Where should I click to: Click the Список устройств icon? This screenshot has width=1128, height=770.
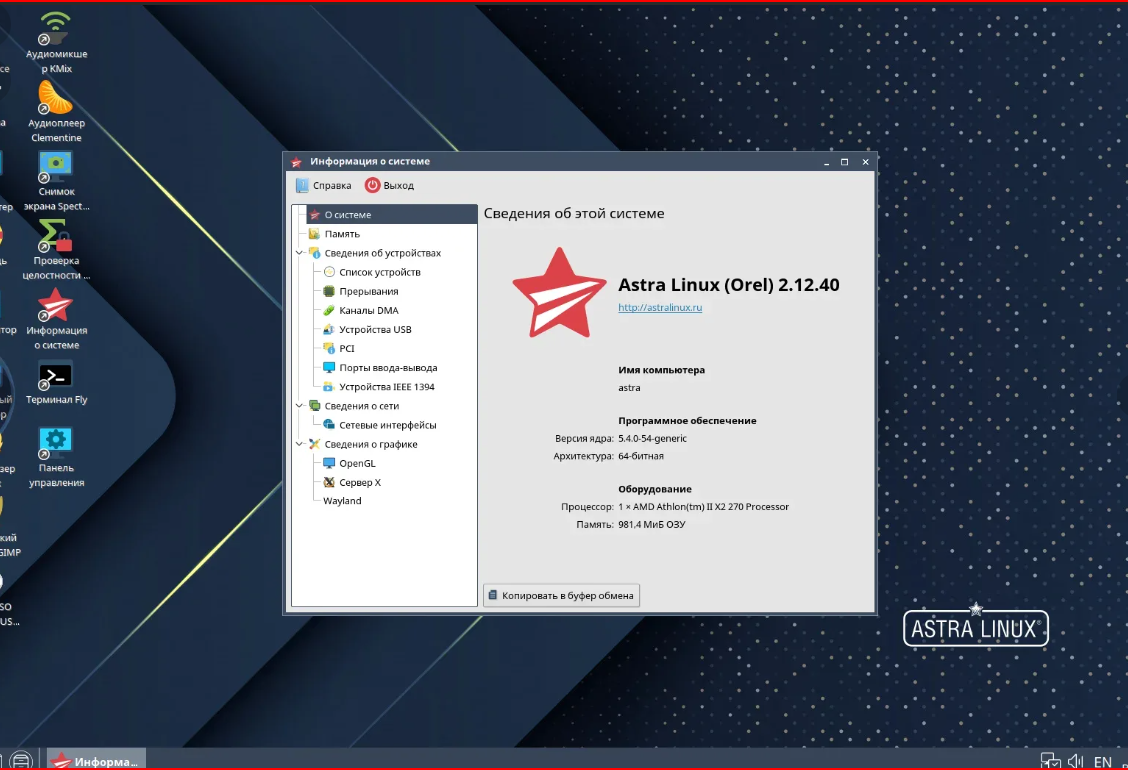(329, 272)
